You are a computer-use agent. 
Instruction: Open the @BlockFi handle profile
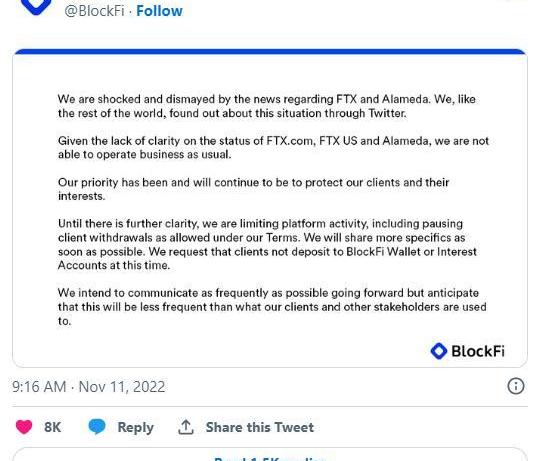click(94, 11)
